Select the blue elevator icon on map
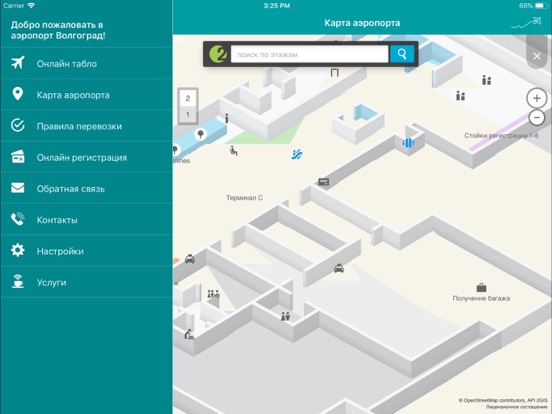The height and width of the screenshot is (414, 552). (408, 143)
